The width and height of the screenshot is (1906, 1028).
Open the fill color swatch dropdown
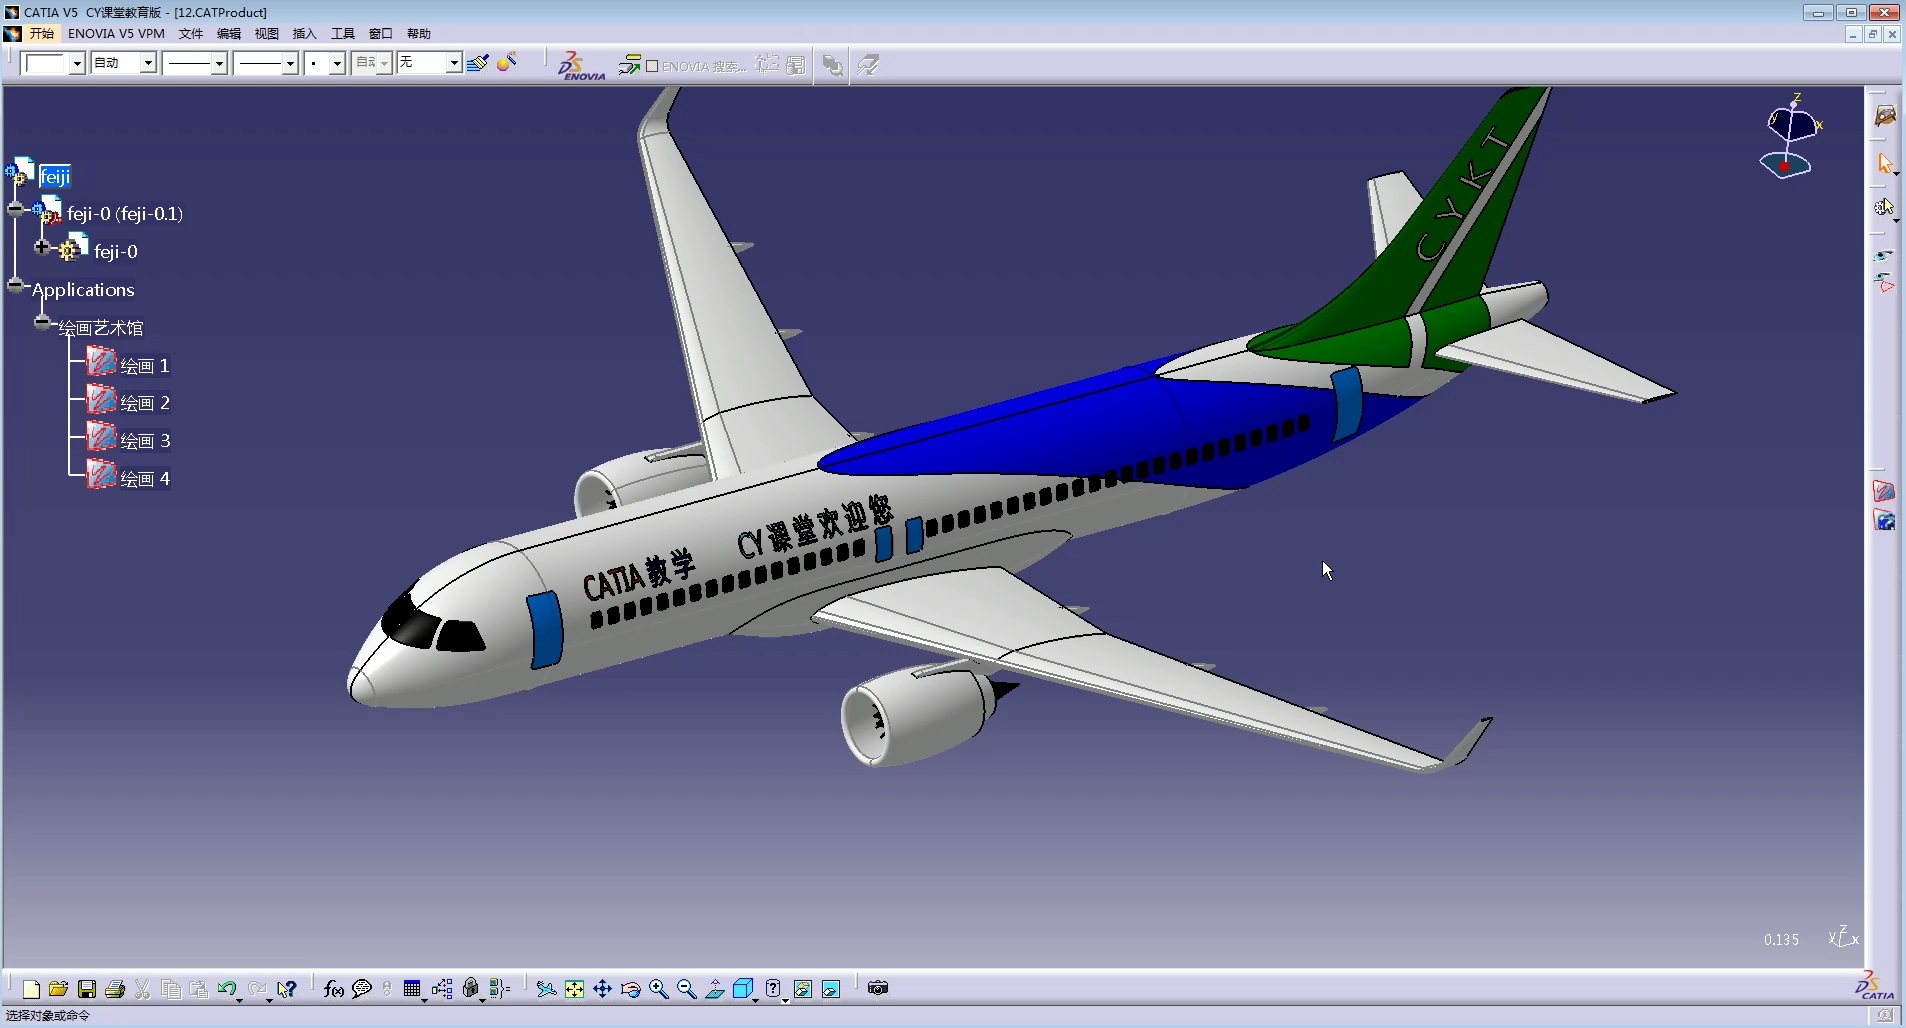76,64
